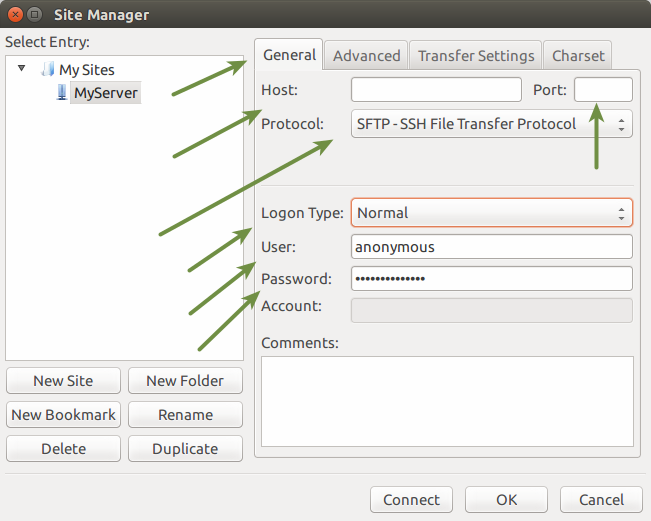Open the Transfer Settings tab
The width and height of the screenshot is (651, 521).
476,56
